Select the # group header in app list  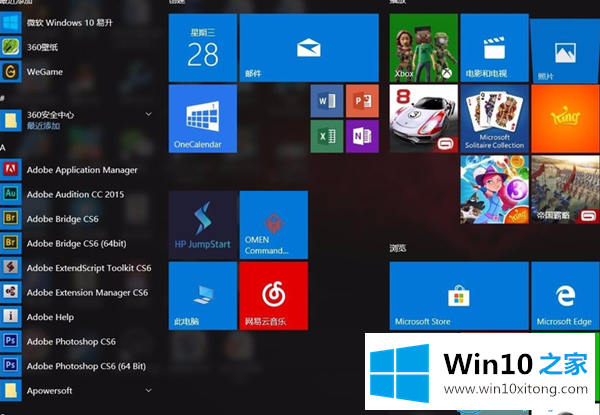2,98
